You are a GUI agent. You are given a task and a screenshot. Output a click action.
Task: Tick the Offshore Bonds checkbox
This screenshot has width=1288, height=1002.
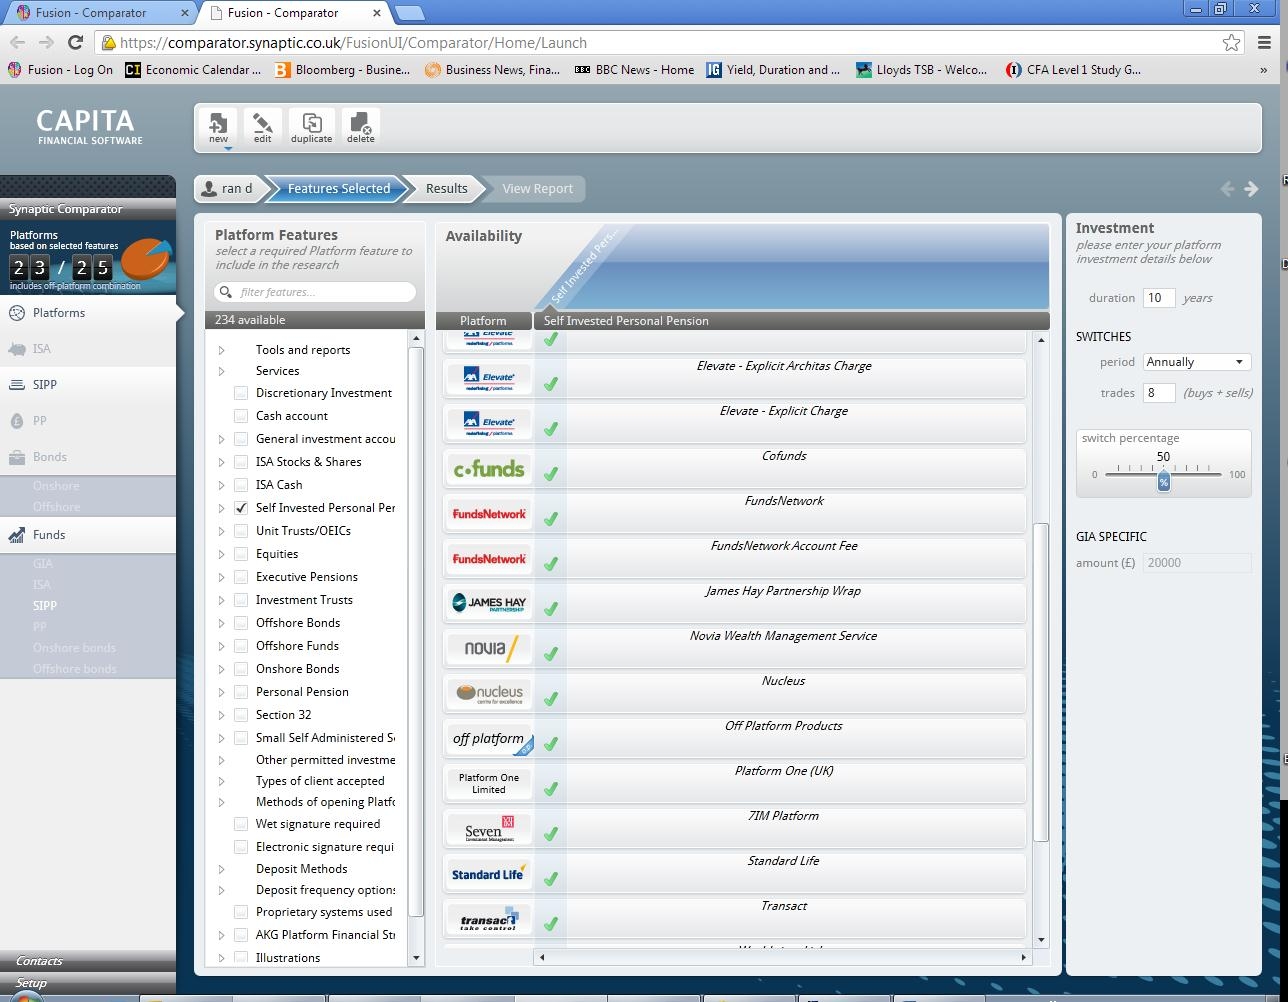coord(241,623)
